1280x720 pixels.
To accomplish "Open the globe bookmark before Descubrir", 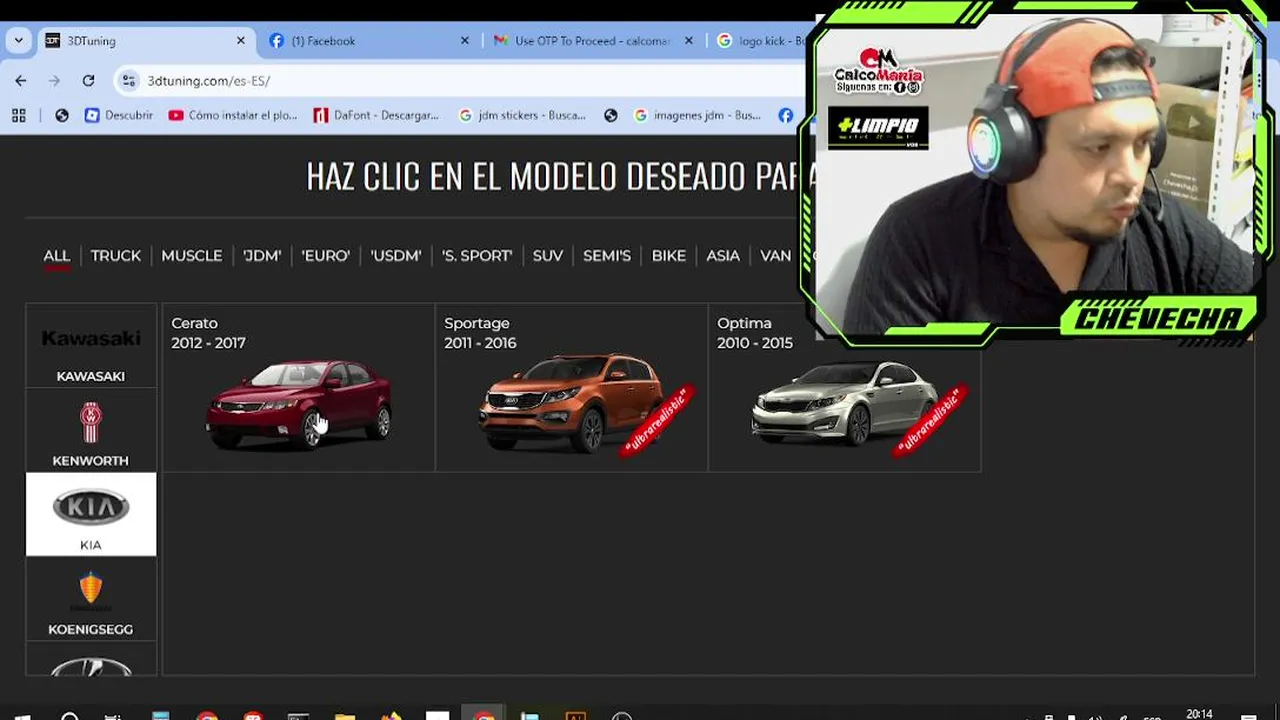I will pos(62,115).
